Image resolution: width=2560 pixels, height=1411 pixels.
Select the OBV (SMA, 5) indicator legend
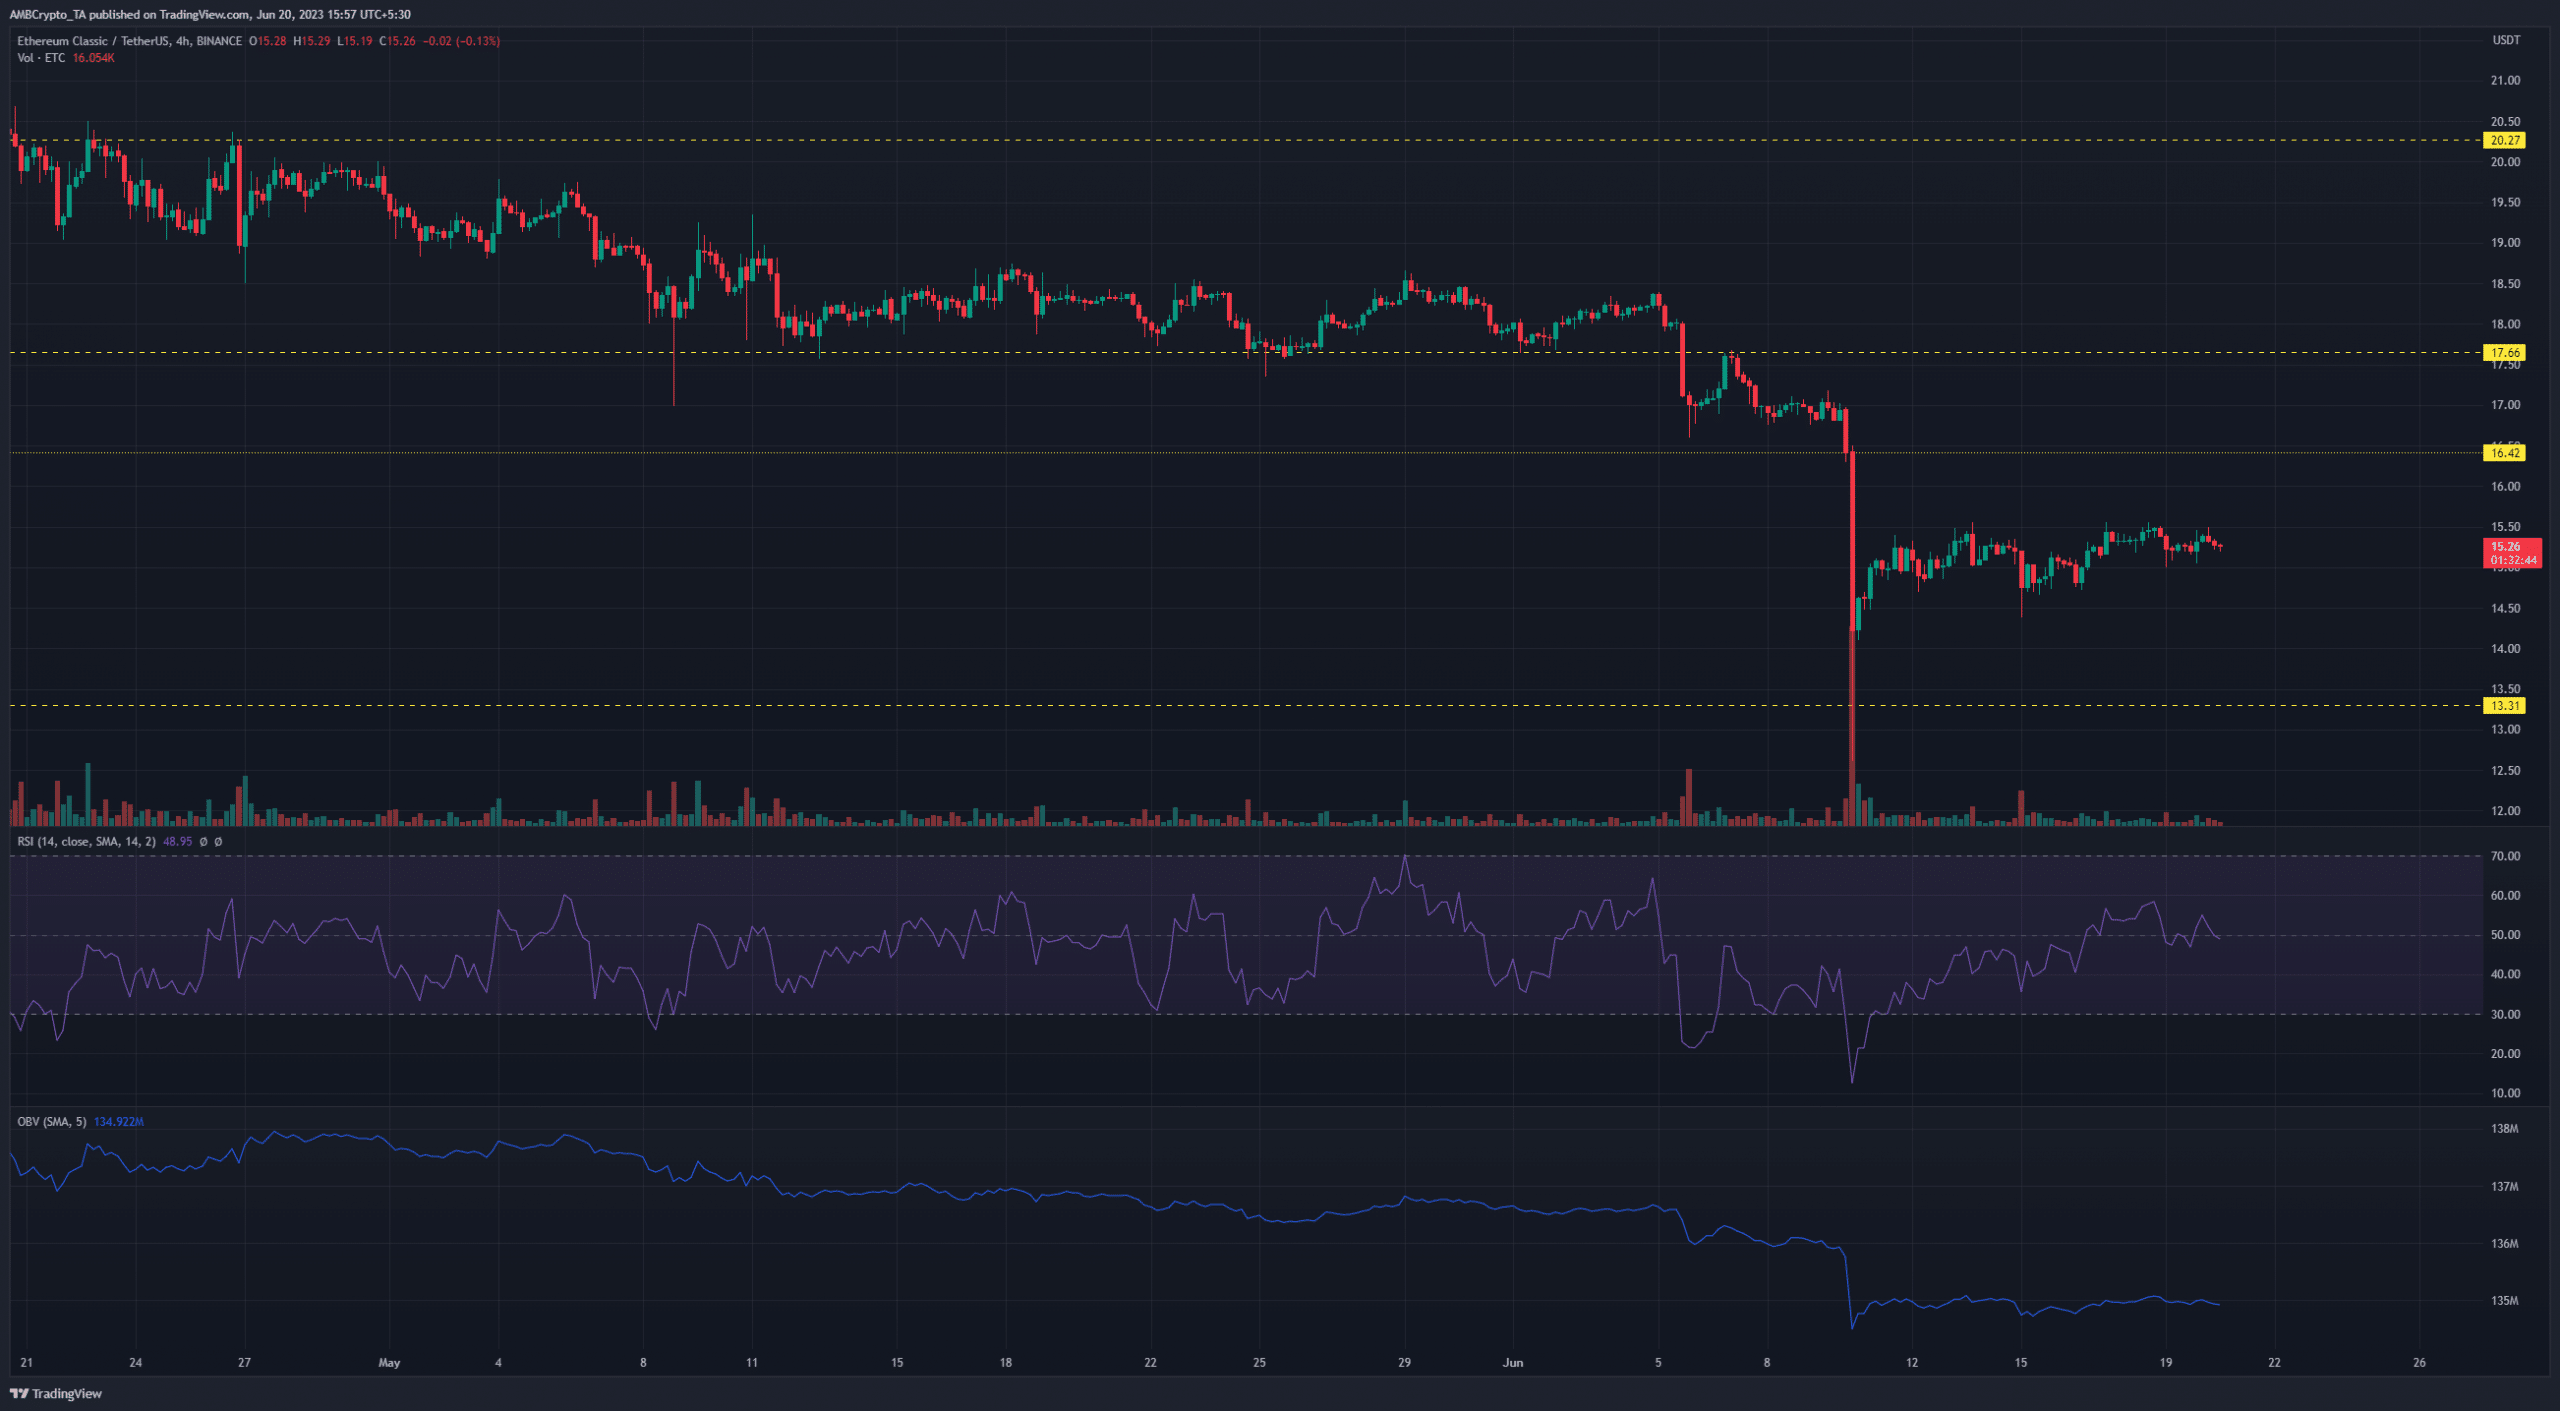click(x=52, y=1122)
